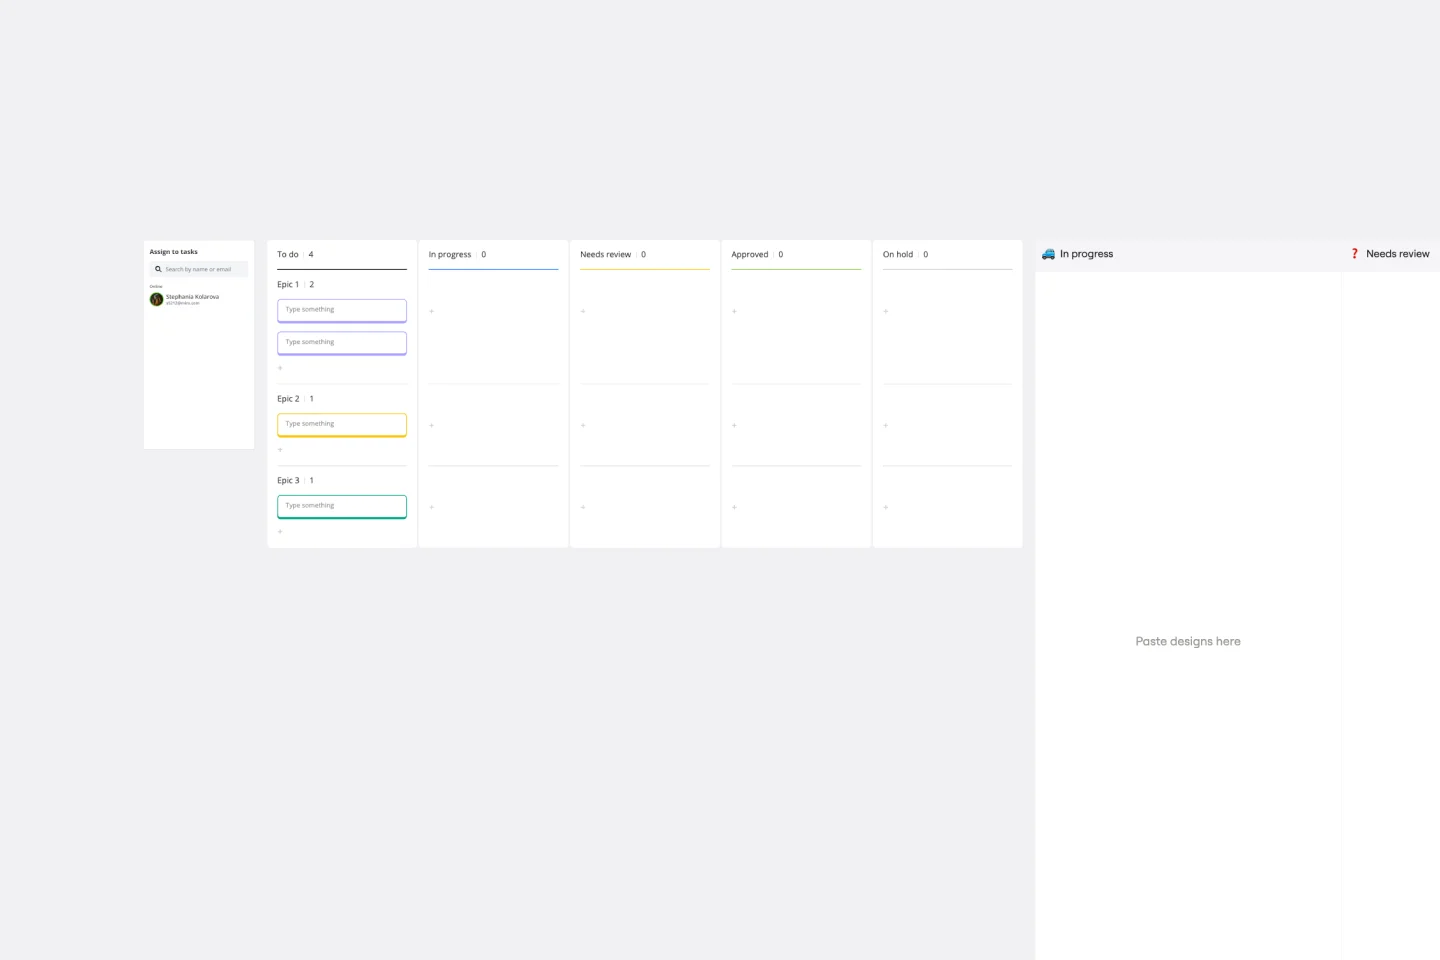Image resolution: width=1440 pixels, height=960 pixels.
Task: Click the first Type something card in Epic 1
Action: (x=342, y=309)
